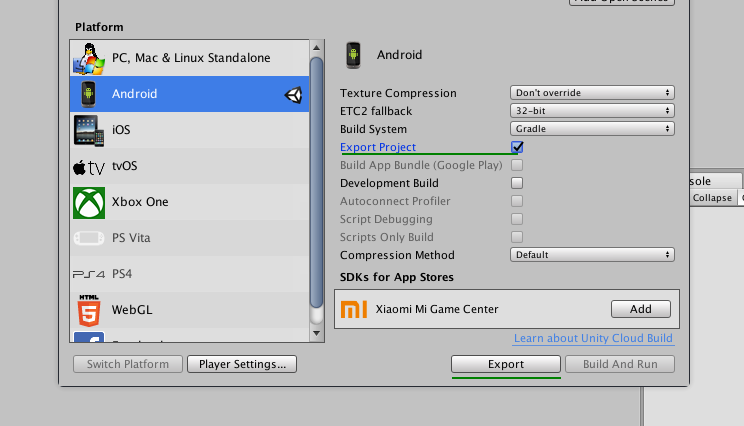The image size is (744, 426).
Task: Click the Android icon in settings header
Action: coord(353,56)
